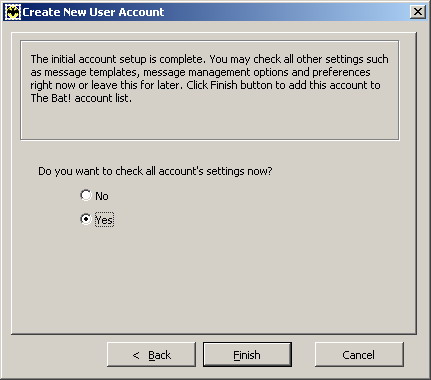Viewport: 431px width, 380px height.
Task: Close the Create New User Account dialog
Action: 418,12
